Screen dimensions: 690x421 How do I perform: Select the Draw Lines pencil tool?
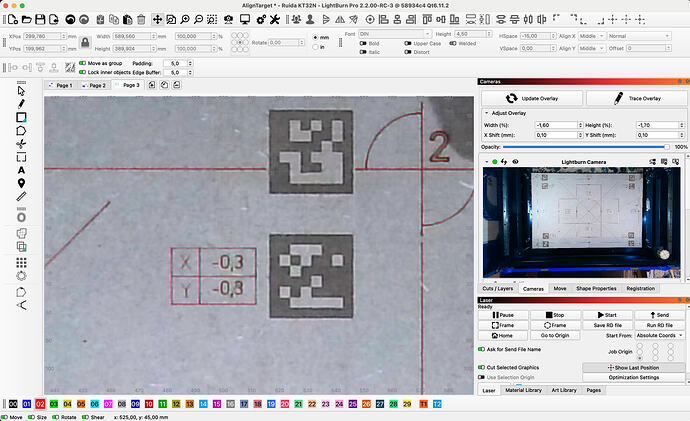(21, 104)
